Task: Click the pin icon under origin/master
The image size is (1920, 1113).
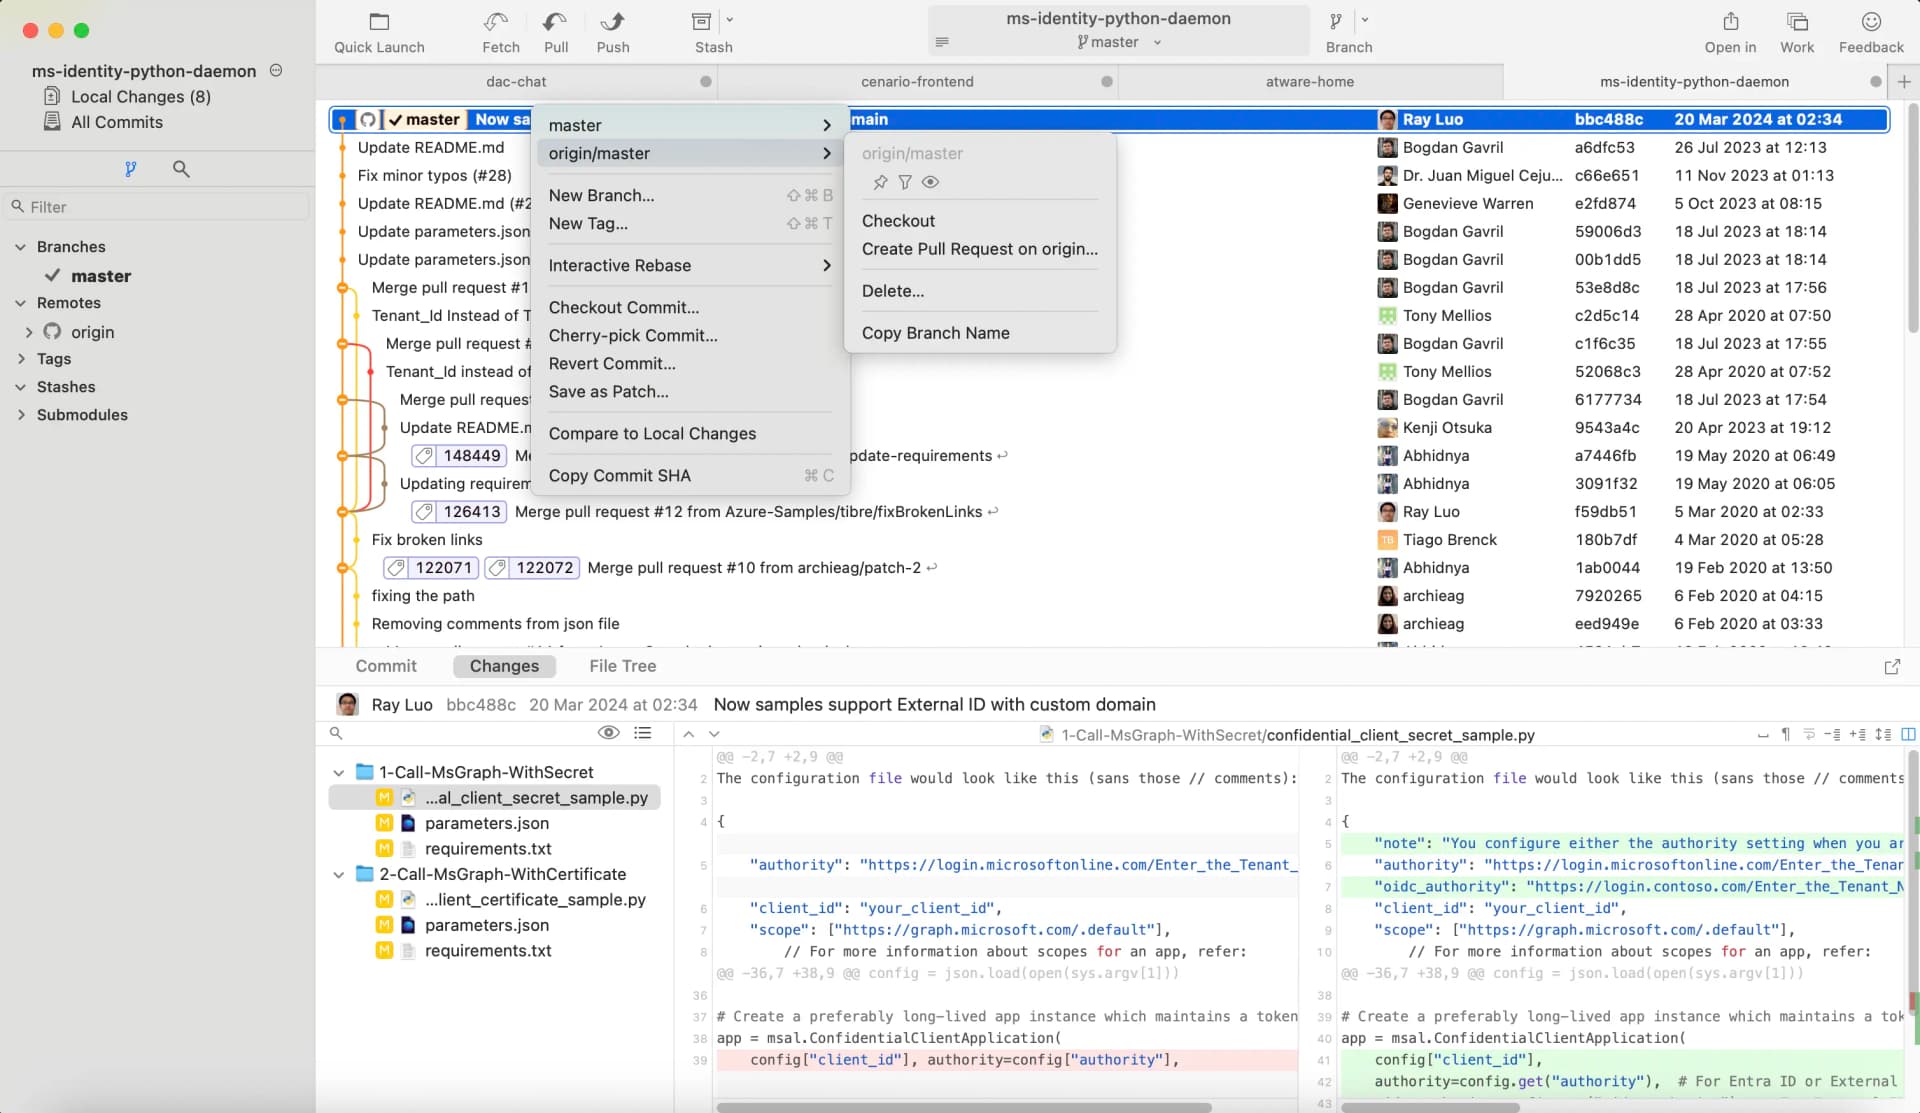Action: point(880,182)
